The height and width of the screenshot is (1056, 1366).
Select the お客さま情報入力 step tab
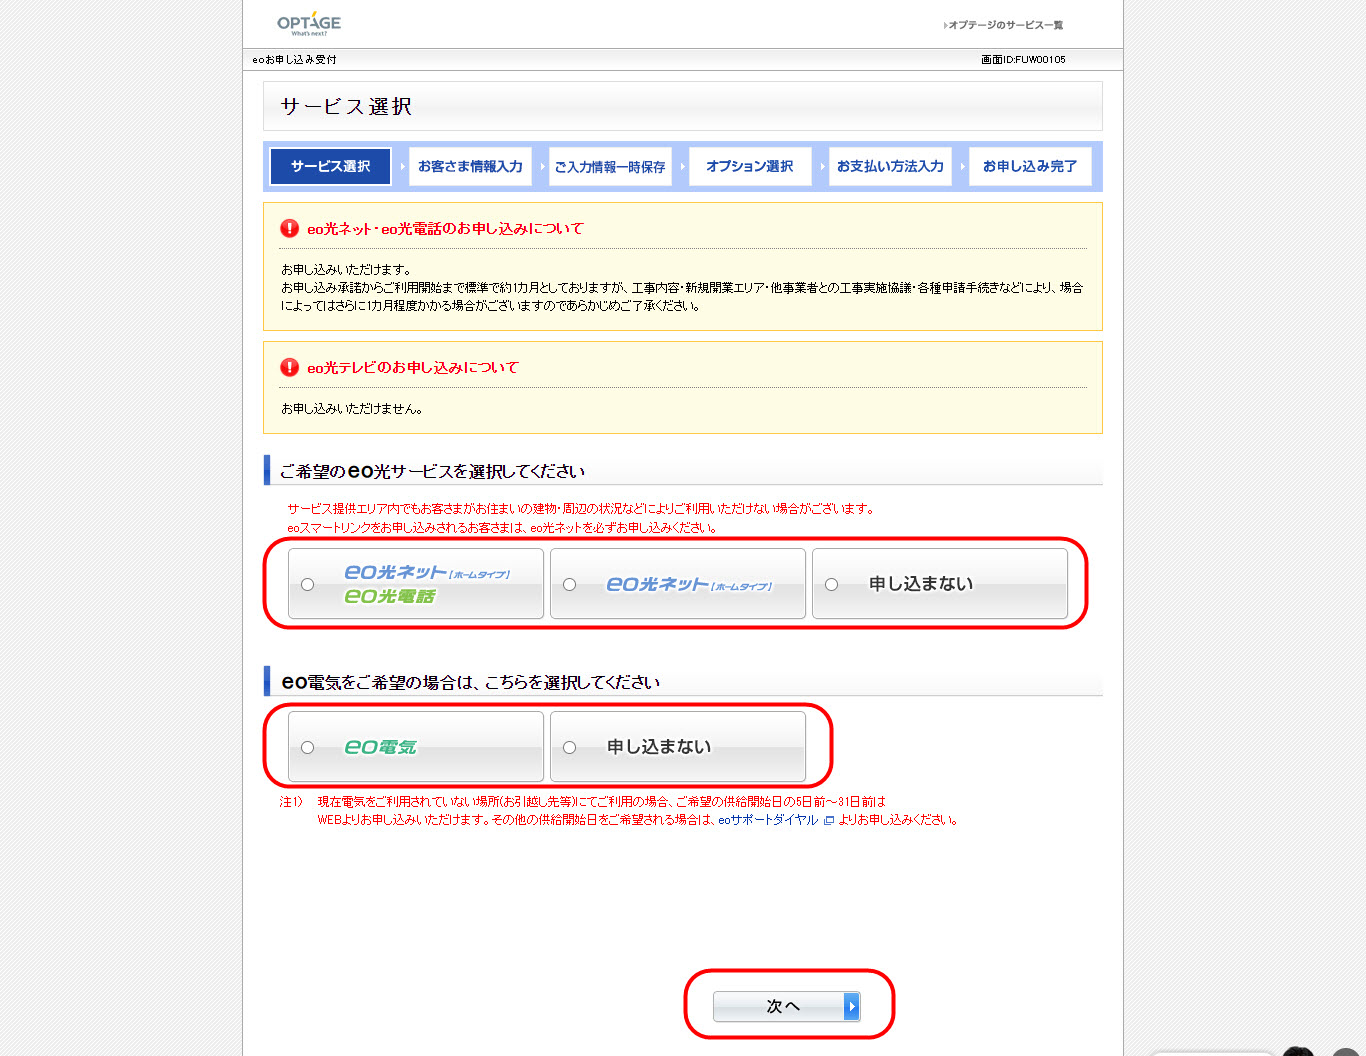[x=470, y=166]
